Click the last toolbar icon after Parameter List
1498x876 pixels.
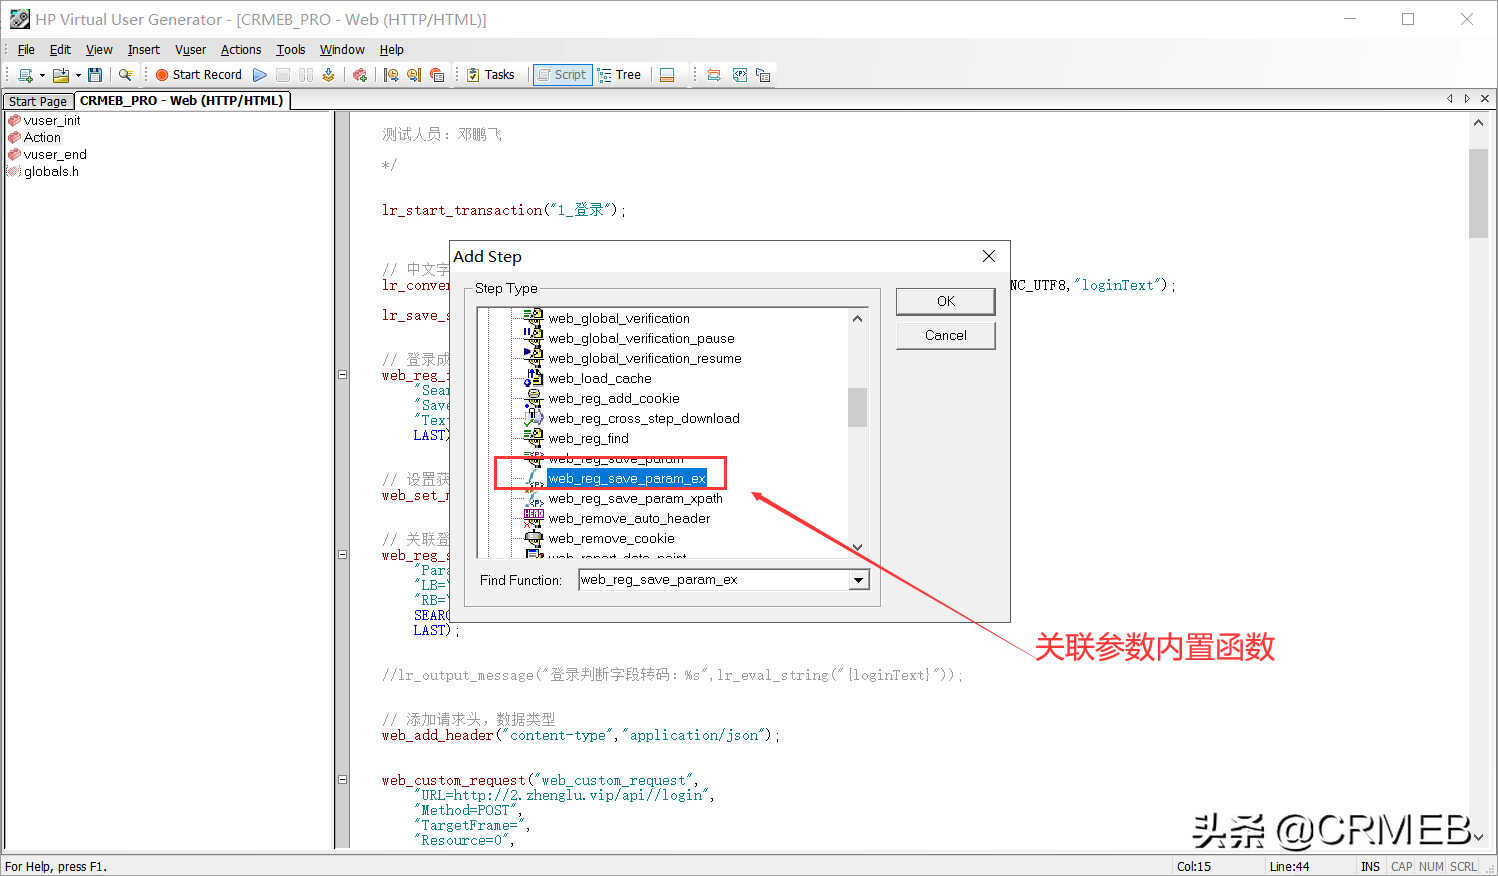[x=763, y=75]
